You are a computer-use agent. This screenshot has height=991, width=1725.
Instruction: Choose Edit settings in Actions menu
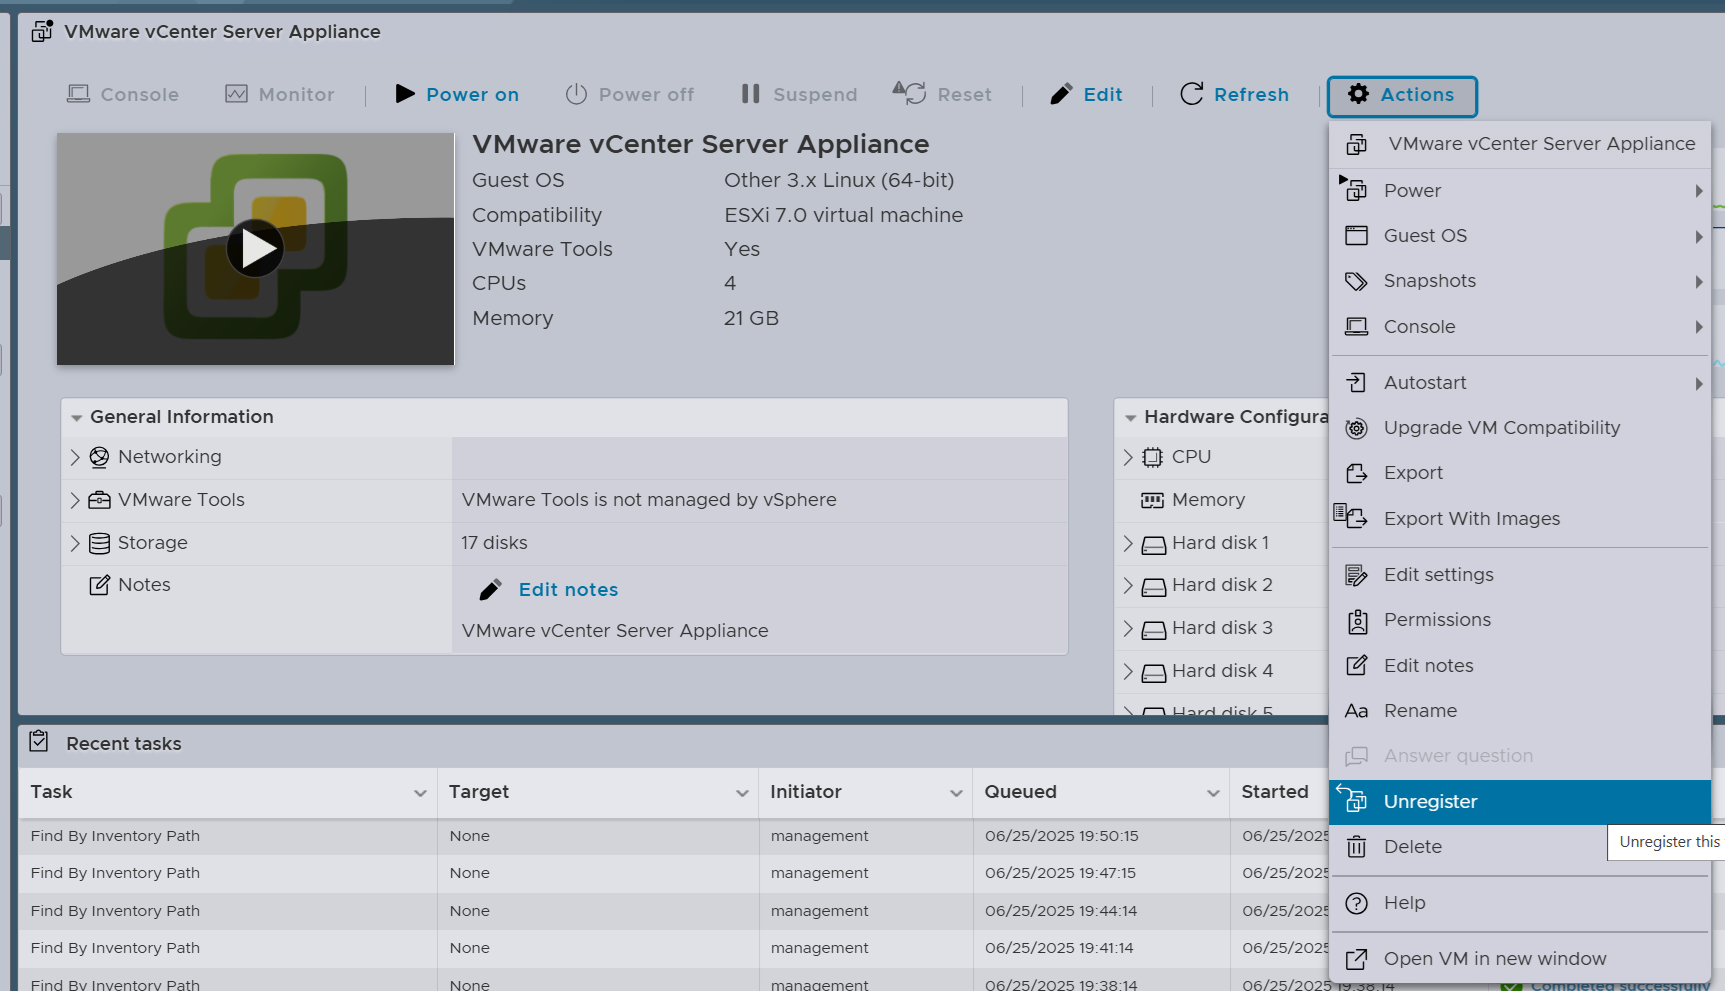(x=1438, y=575)
